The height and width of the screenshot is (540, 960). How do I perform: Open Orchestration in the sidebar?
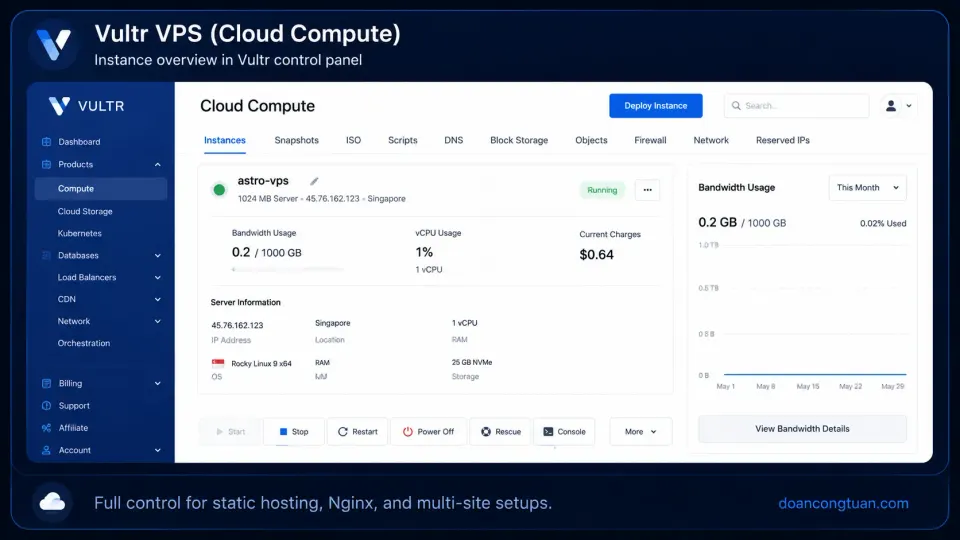point(84,343)
